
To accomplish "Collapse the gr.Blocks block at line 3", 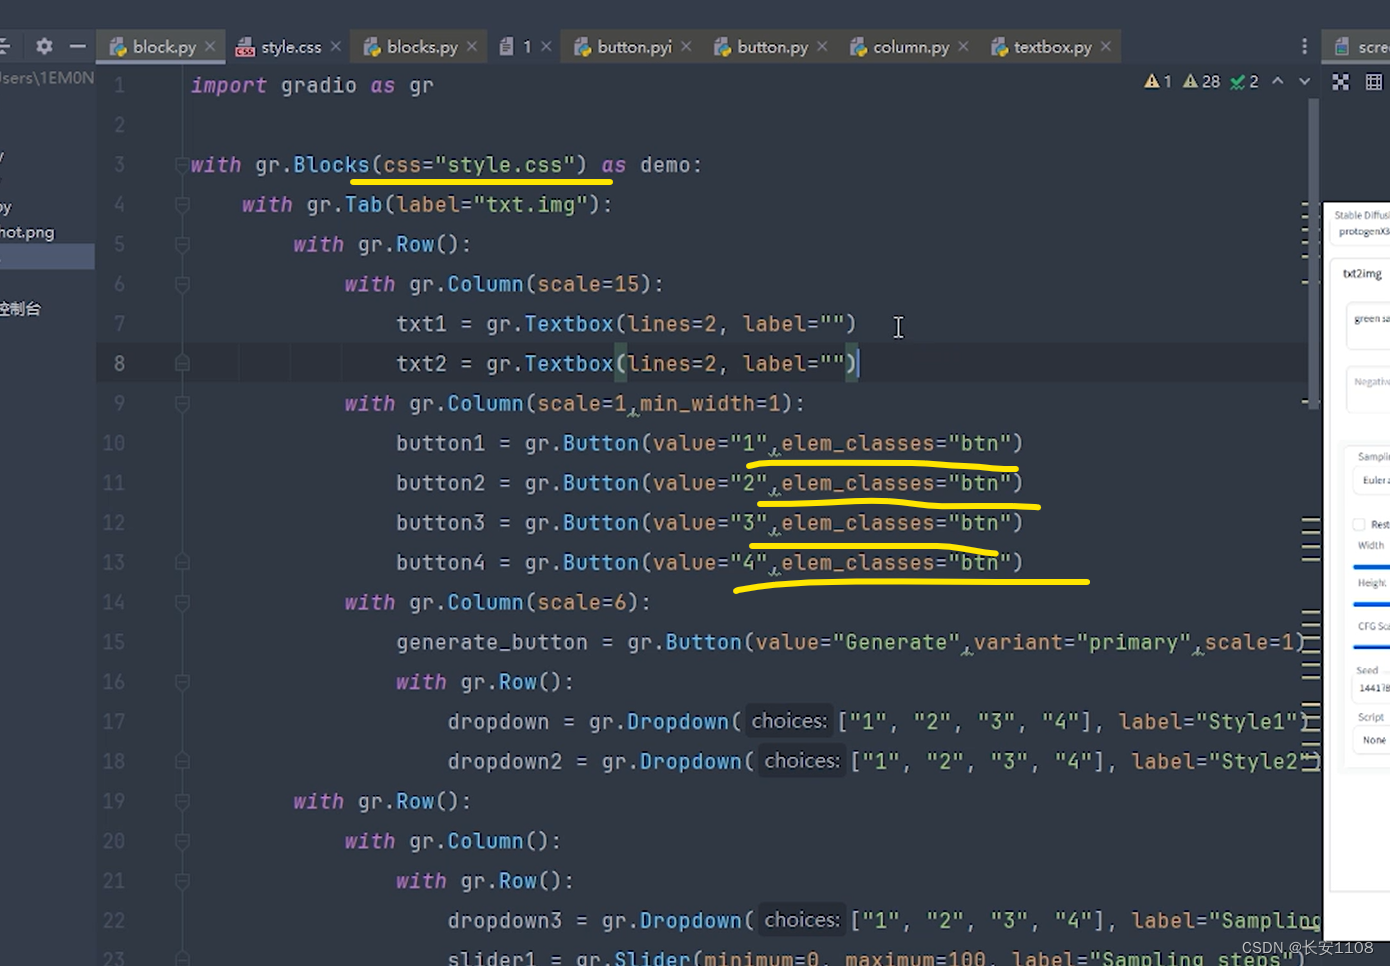I will tap(182, 165).
